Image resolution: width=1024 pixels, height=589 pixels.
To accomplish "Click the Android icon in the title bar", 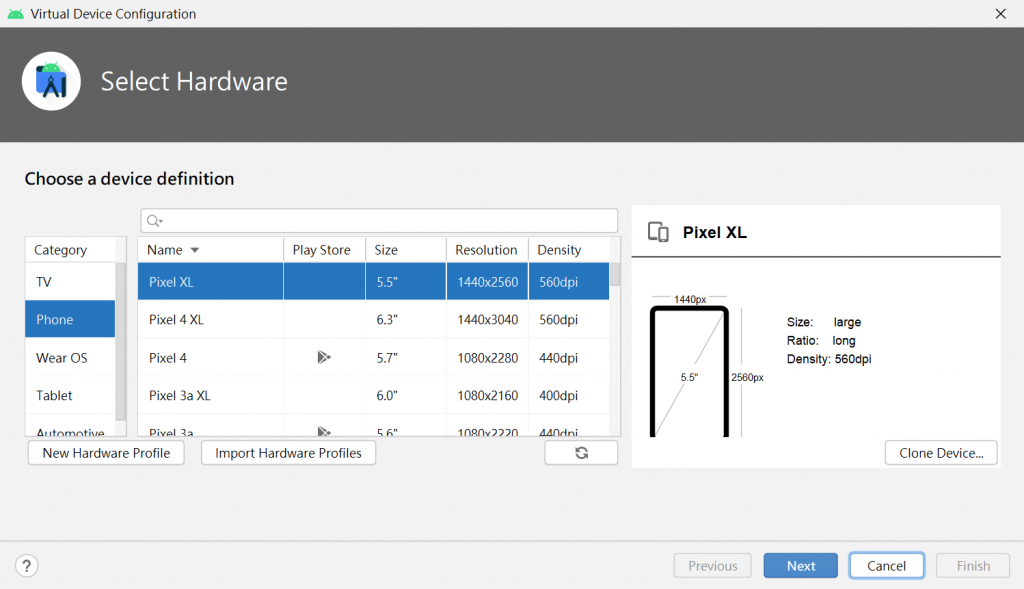I will point(16,14).
